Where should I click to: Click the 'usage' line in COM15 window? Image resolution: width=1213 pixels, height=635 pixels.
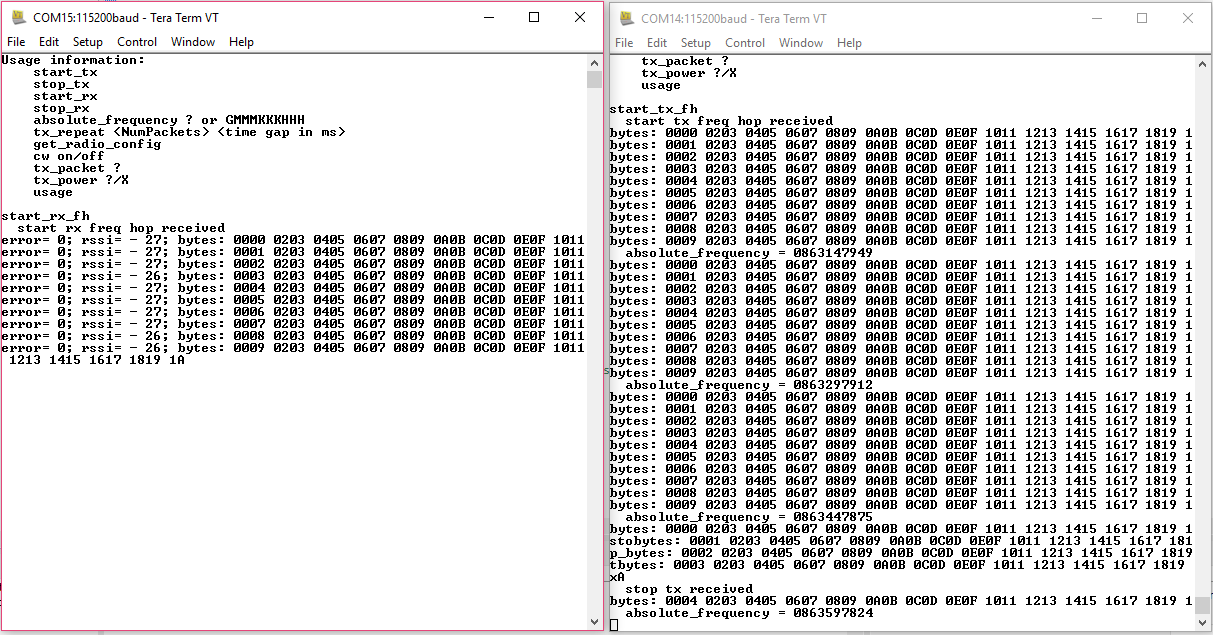pos(53,192)
